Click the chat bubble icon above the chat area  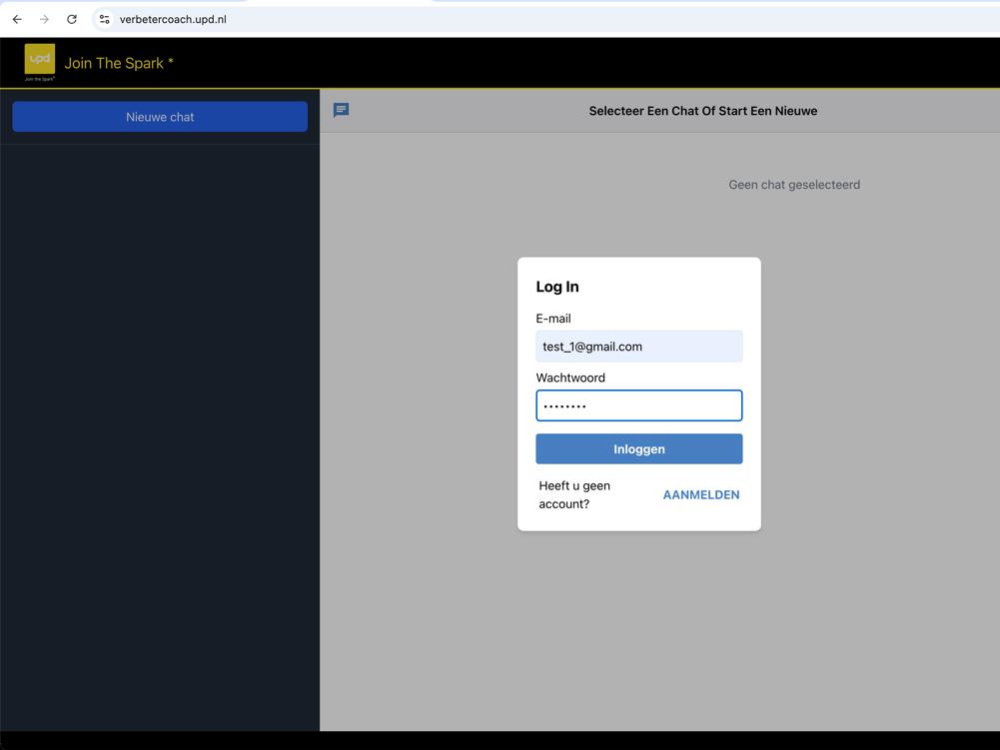341,110
